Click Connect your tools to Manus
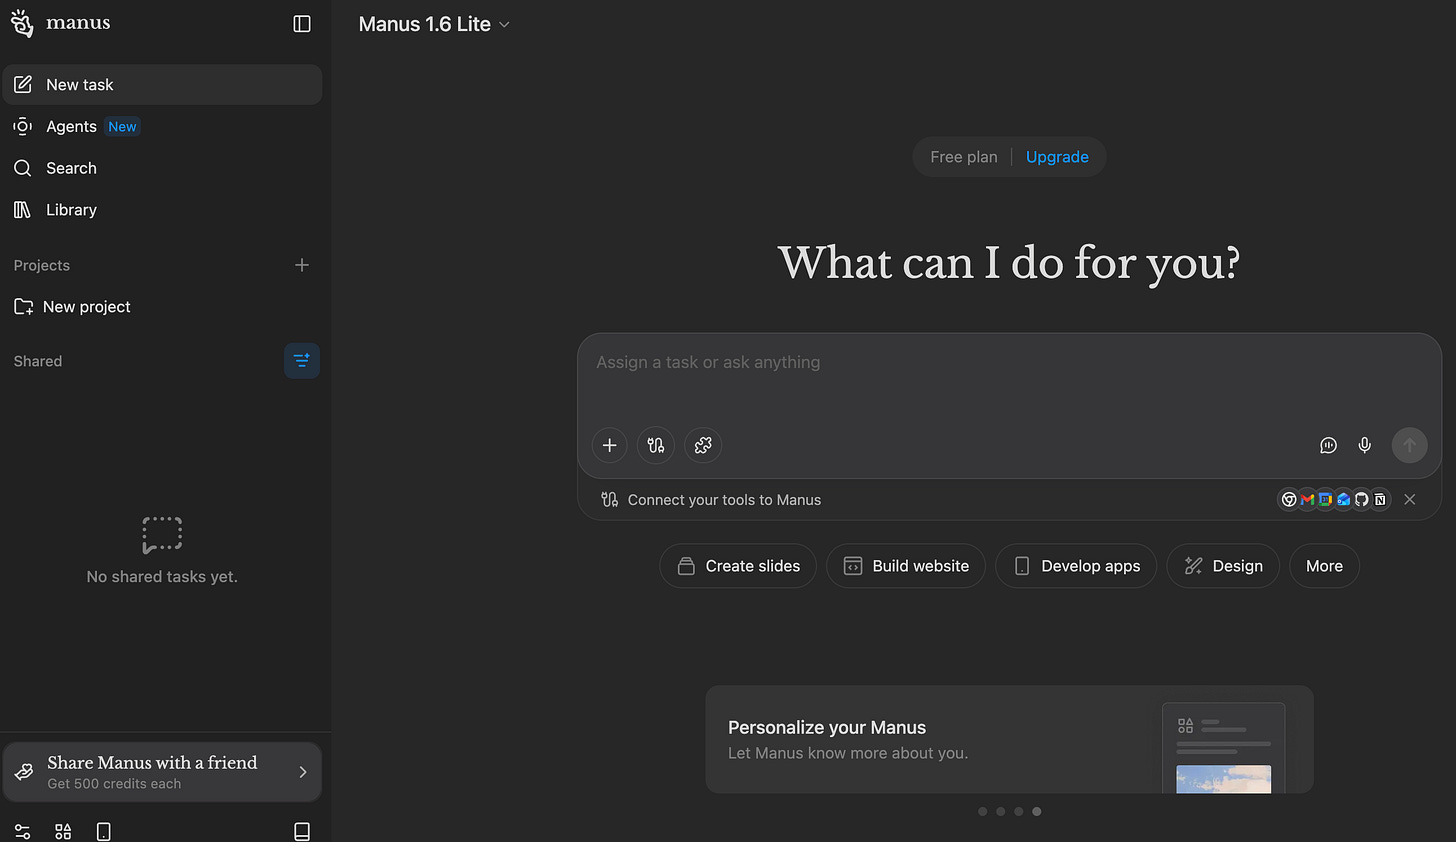The image size is (1456, 842). 724,500
